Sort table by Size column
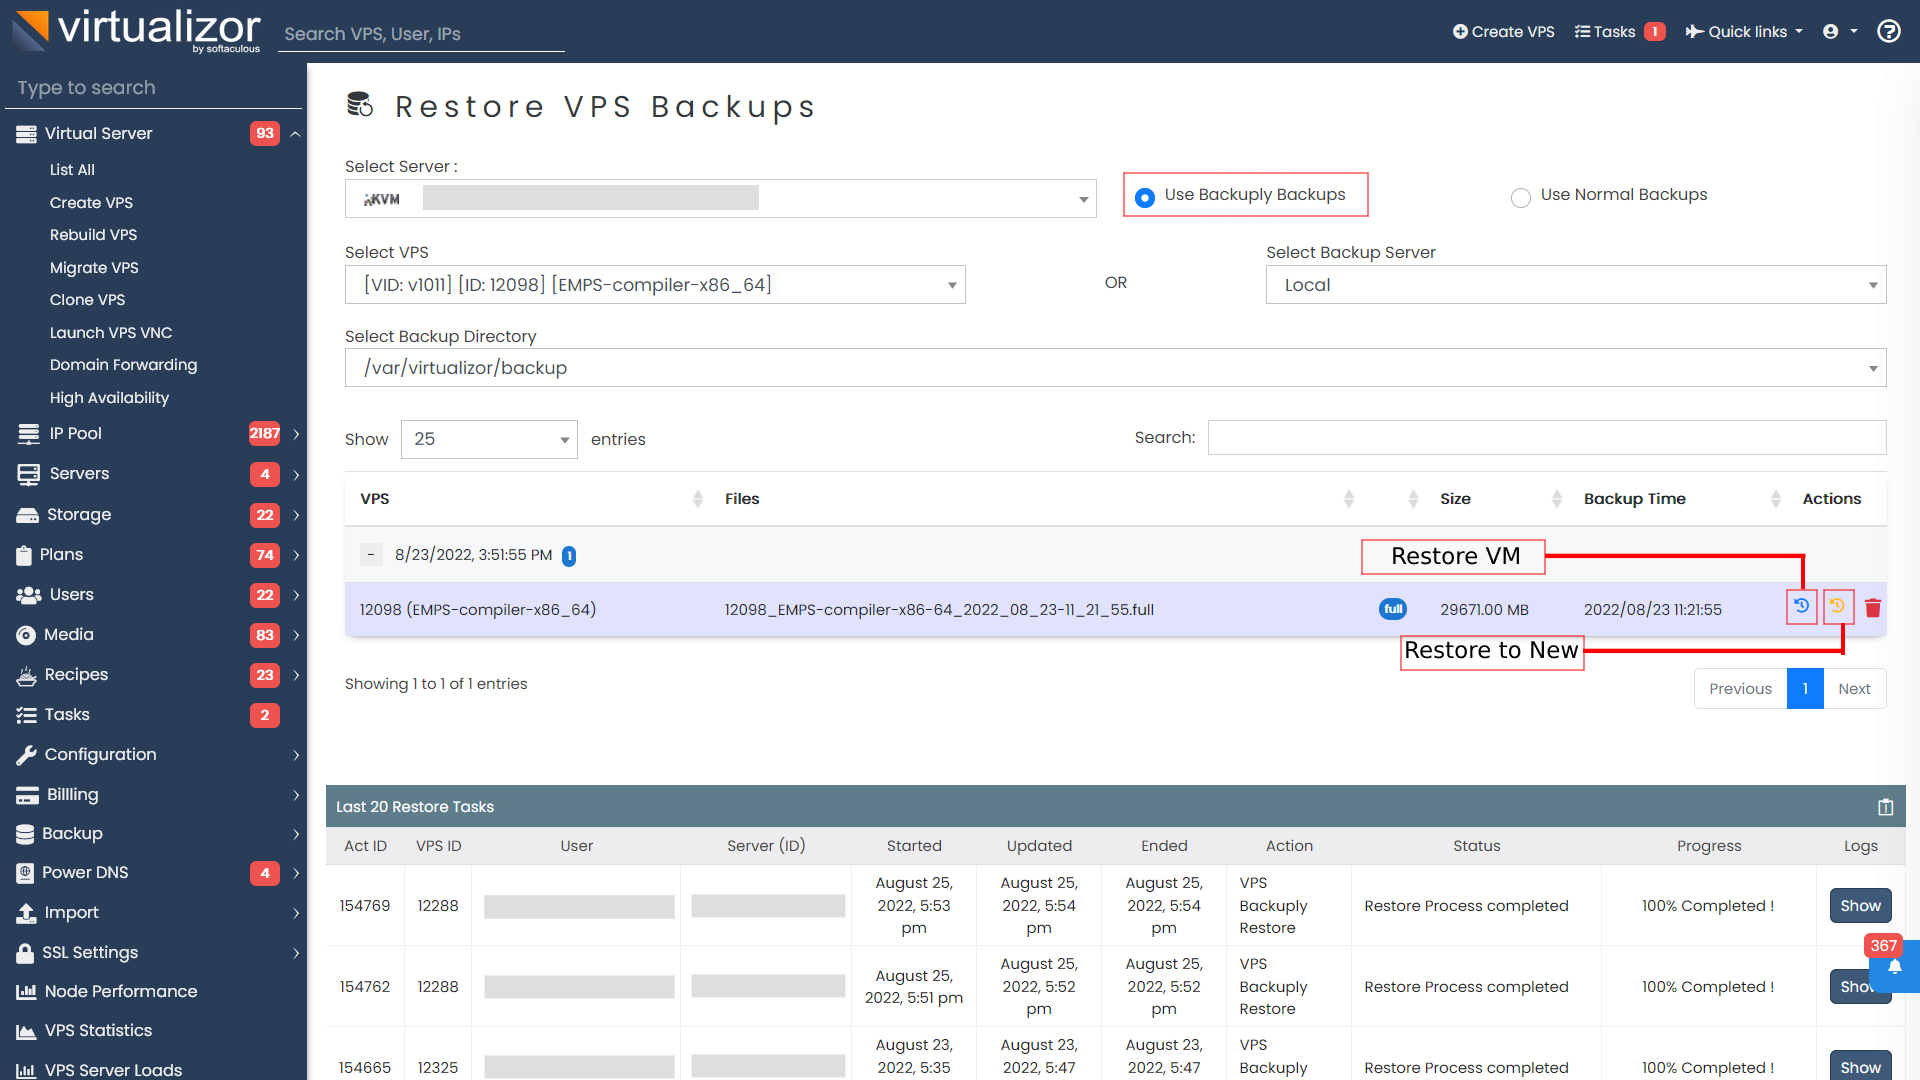Screen dimensions: 1920x1080 point(1496,499)
